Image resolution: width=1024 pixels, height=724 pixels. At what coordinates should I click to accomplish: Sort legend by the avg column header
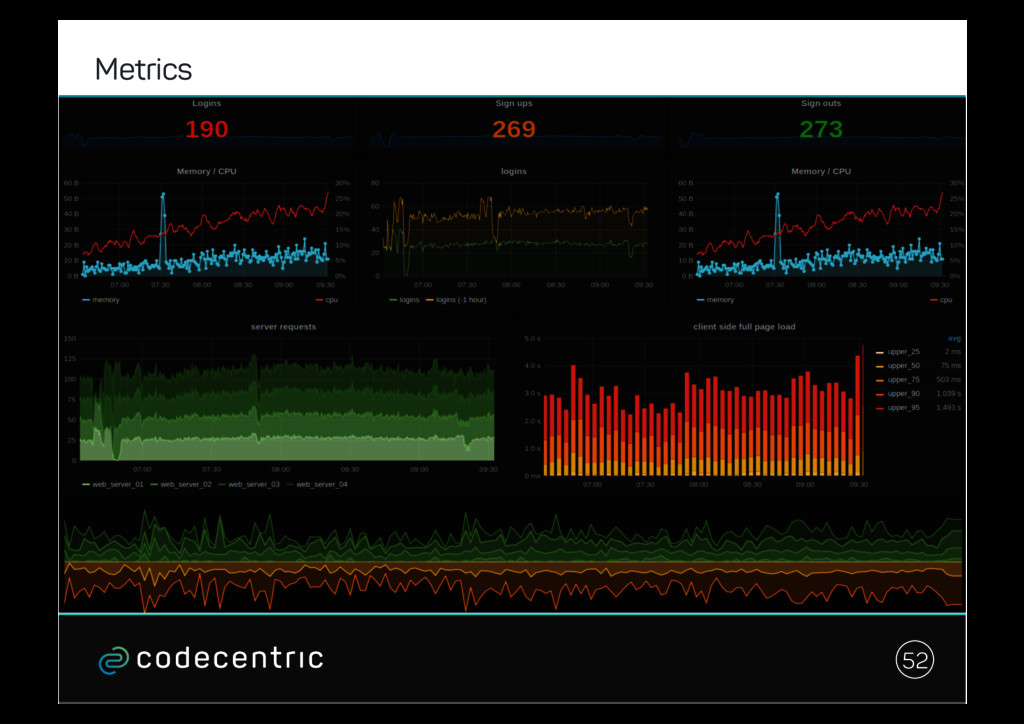click(954, 338)
